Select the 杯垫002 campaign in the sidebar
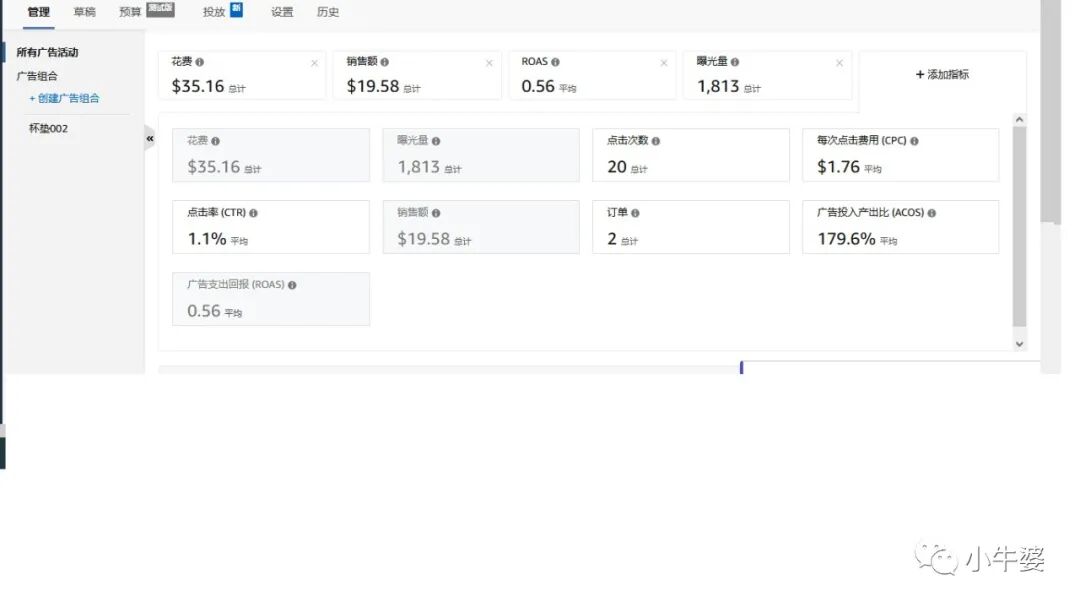 pos(47,128)
